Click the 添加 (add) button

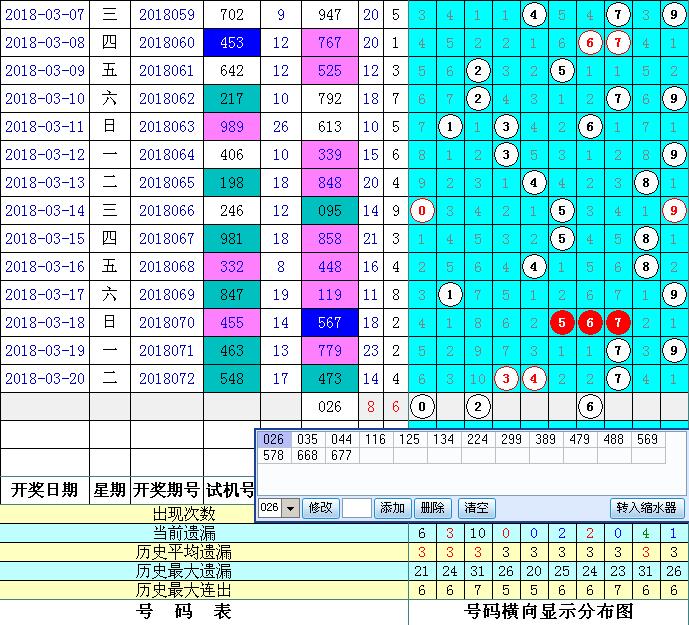coord(392,507)
